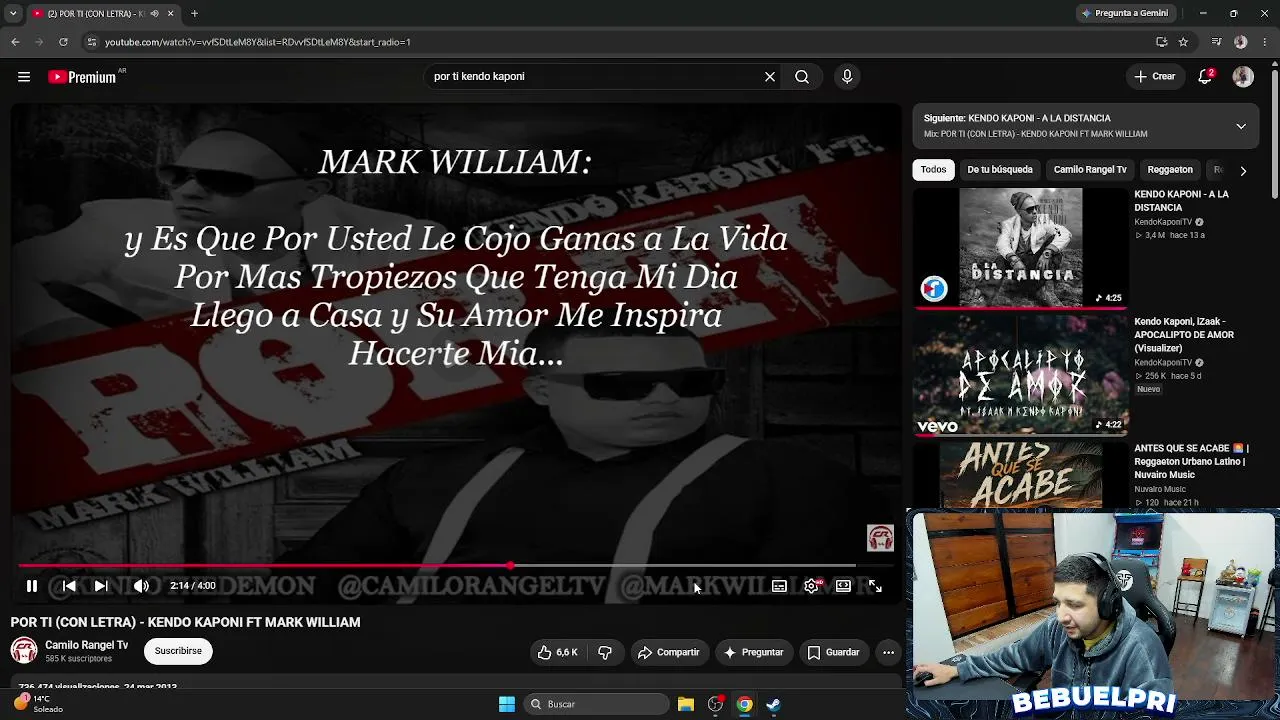The image size is (1280, 720).
Task: Like the video with thumbs up
Action: tap(557, 652)
